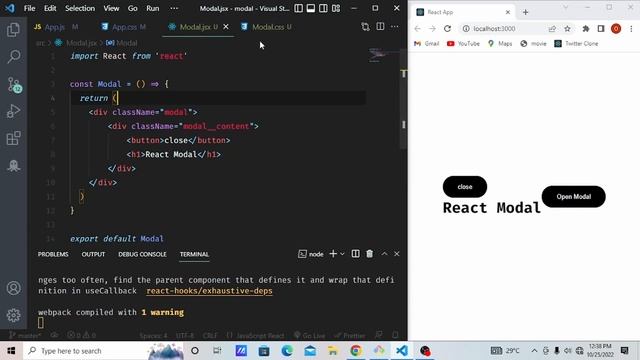
Task: Close the Modal.jsx editor tab
Action: tap(226, 27)
